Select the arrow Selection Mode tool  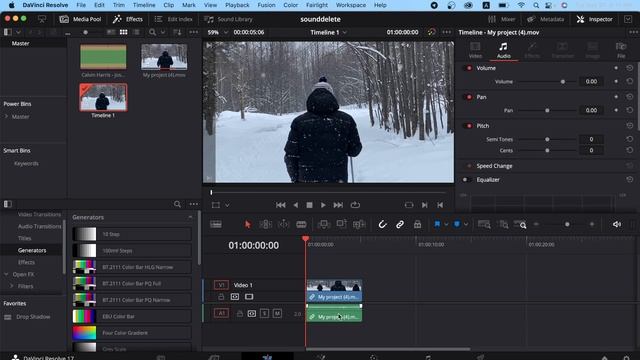[247, 224]
